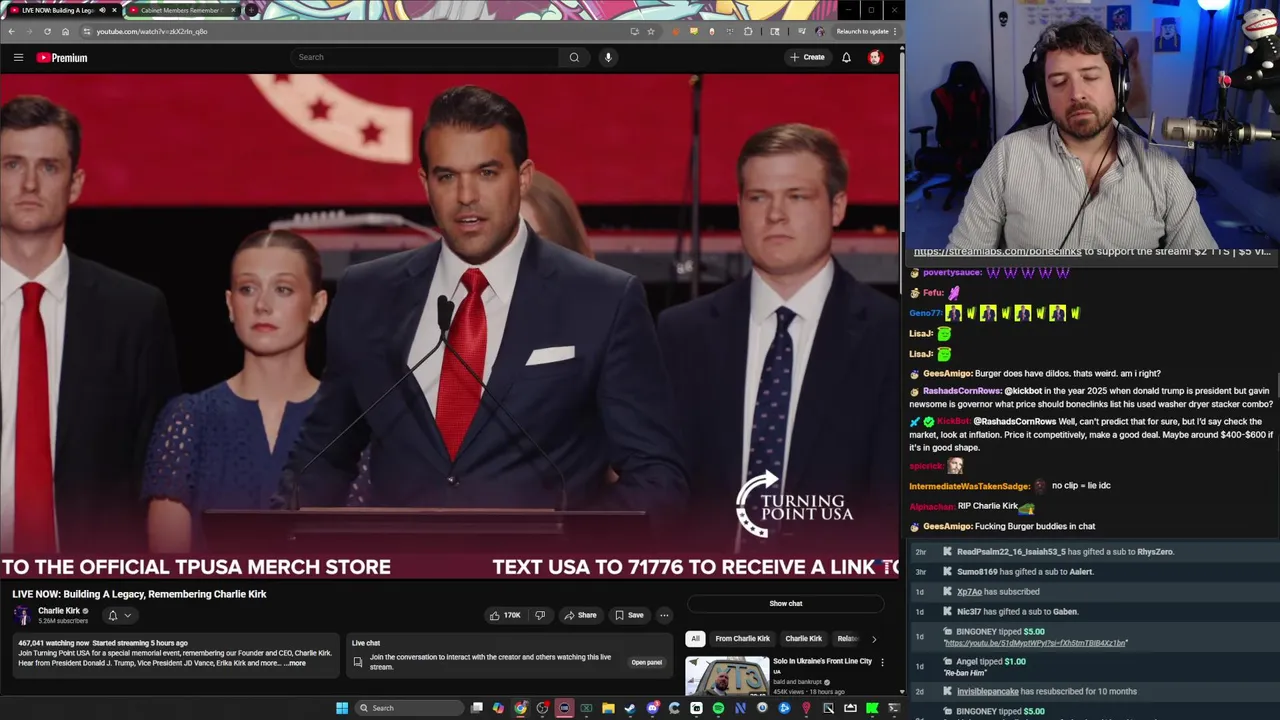Image resolution: width=1280 pixels, height=720 pixels.
Task: Open YouTube notifications bell in header
Action: (x=846, y=57)
